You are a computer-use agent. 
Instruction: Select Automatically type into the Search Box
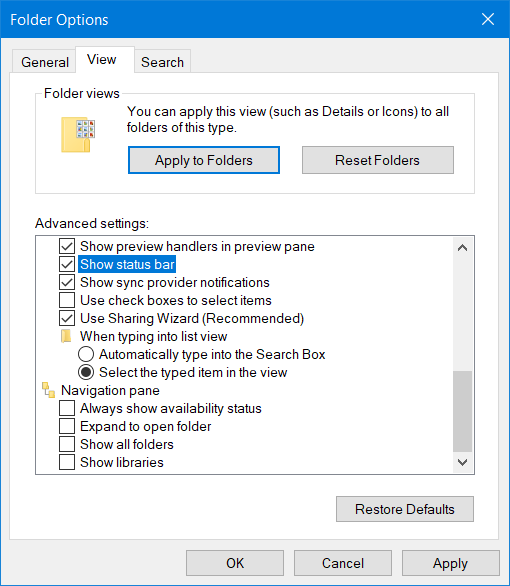(x=86, y=354)
